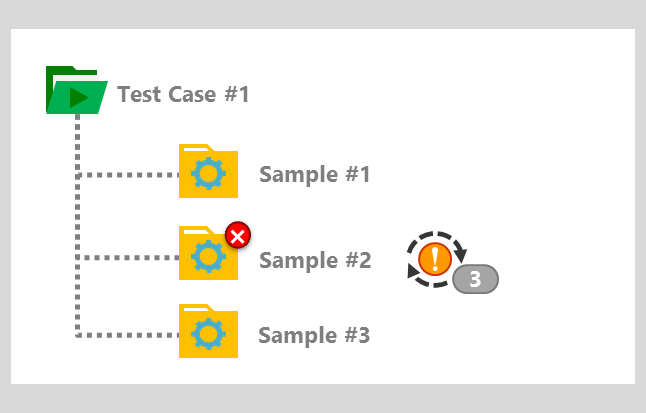The height and width of the screenshot is (413, 646).
Task: Select the Test Case #1 label
Action: pos(183,94)
